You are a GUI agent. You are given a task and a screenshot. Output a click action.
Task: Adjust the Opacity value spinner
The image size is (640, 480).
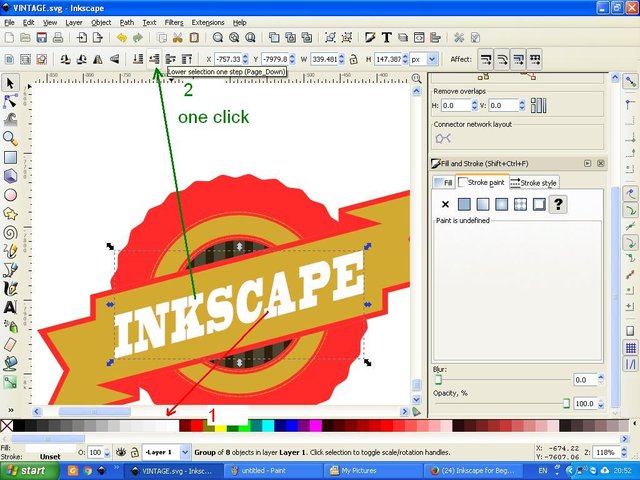click(x=601, y=404)
